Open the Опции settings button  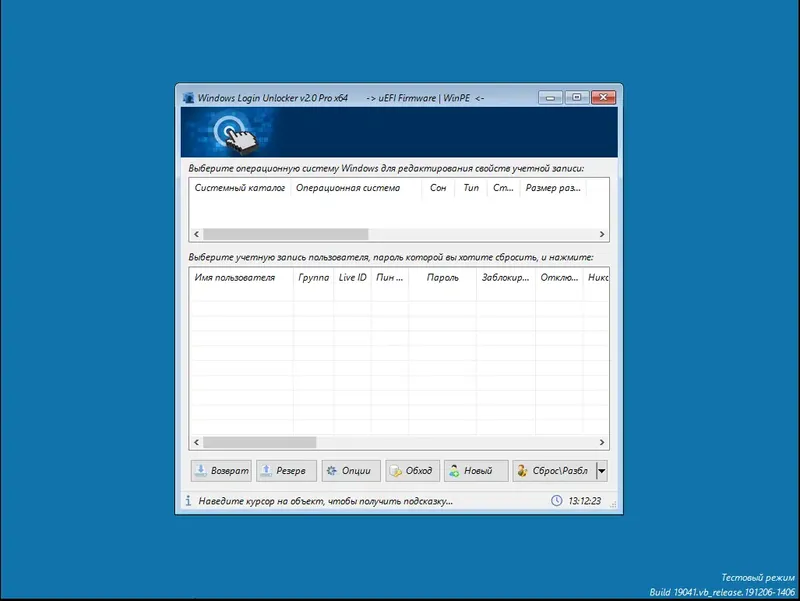pyautogui.click(x=351, y=470)
